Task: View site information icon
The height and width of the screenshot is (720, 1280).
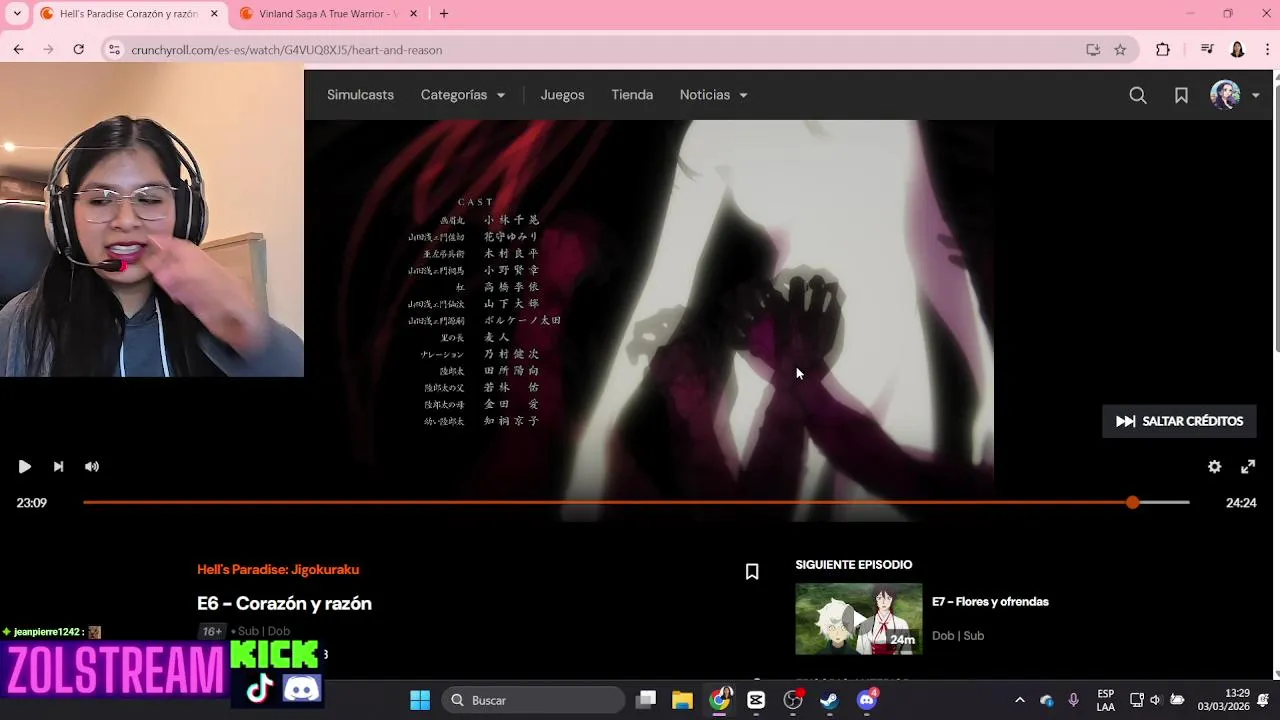Action: pyautogui.click(x=115, y=50)
